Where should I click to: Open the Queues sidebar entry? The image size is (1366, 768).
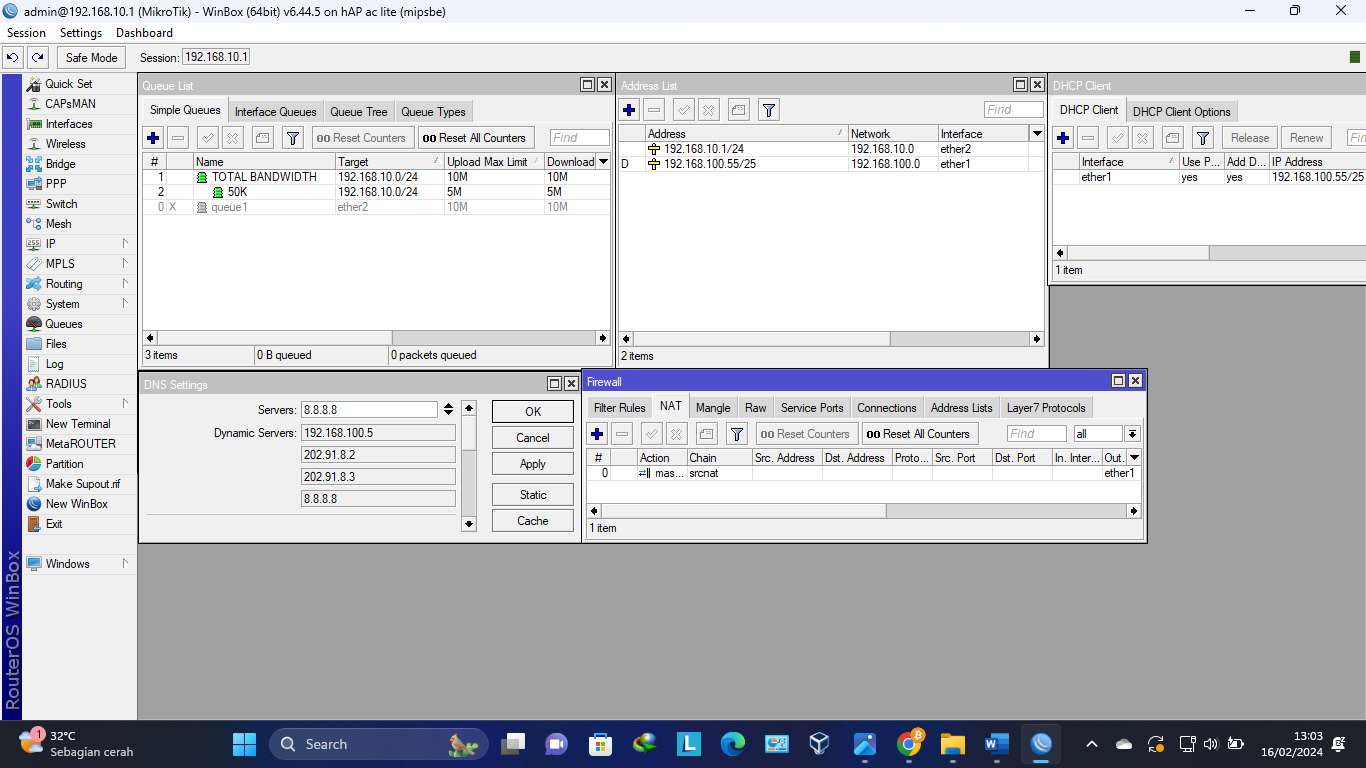[64, 324]
